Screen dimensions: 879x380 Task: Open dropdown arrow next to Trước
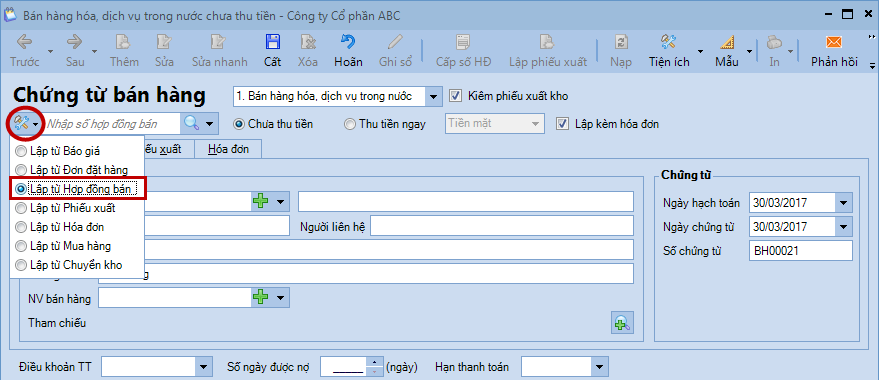(50, 52)
